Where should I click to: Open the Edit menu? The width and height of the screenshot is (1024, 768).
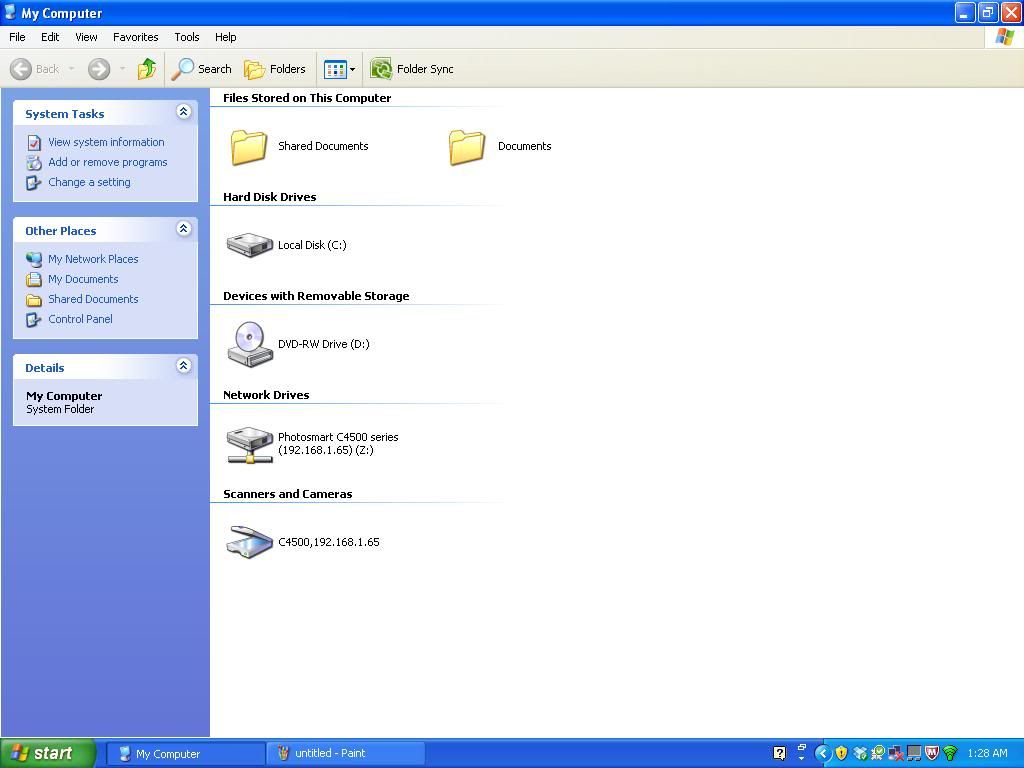(50, 37)
